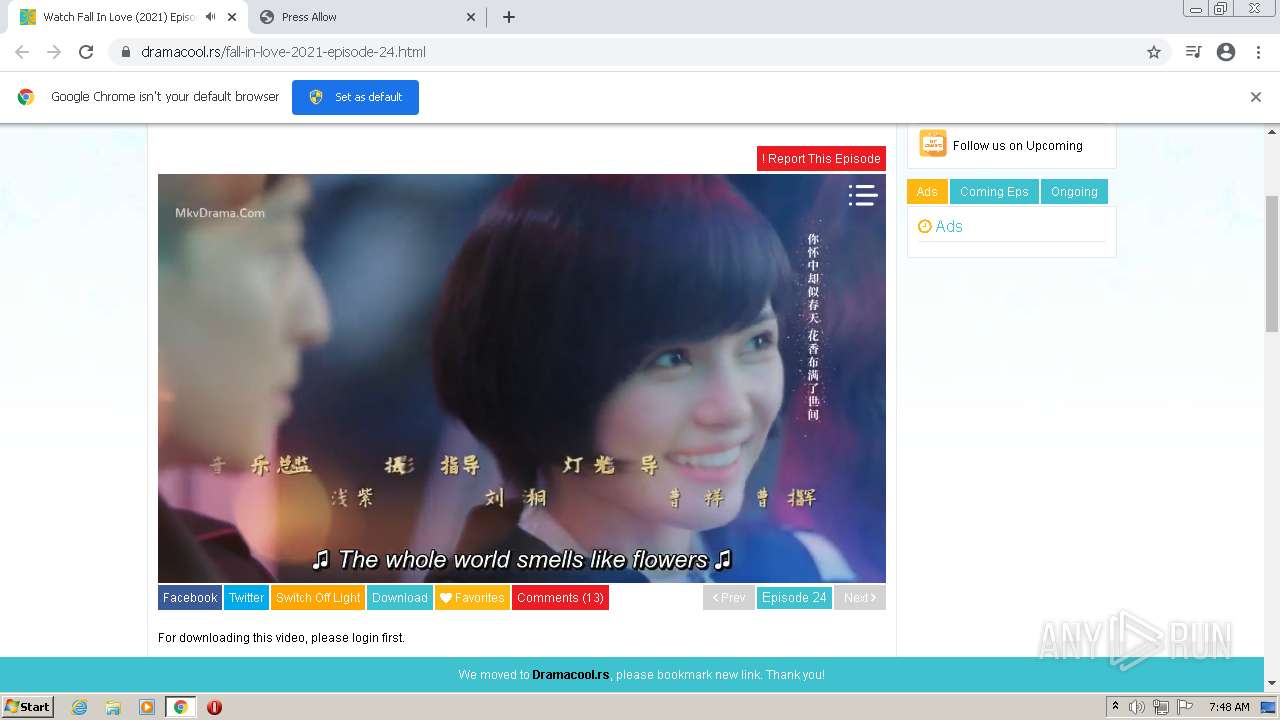Click the 7:48 AM system clock
The width and height of the screenshot is (1280, 720).
(1229, 707)
